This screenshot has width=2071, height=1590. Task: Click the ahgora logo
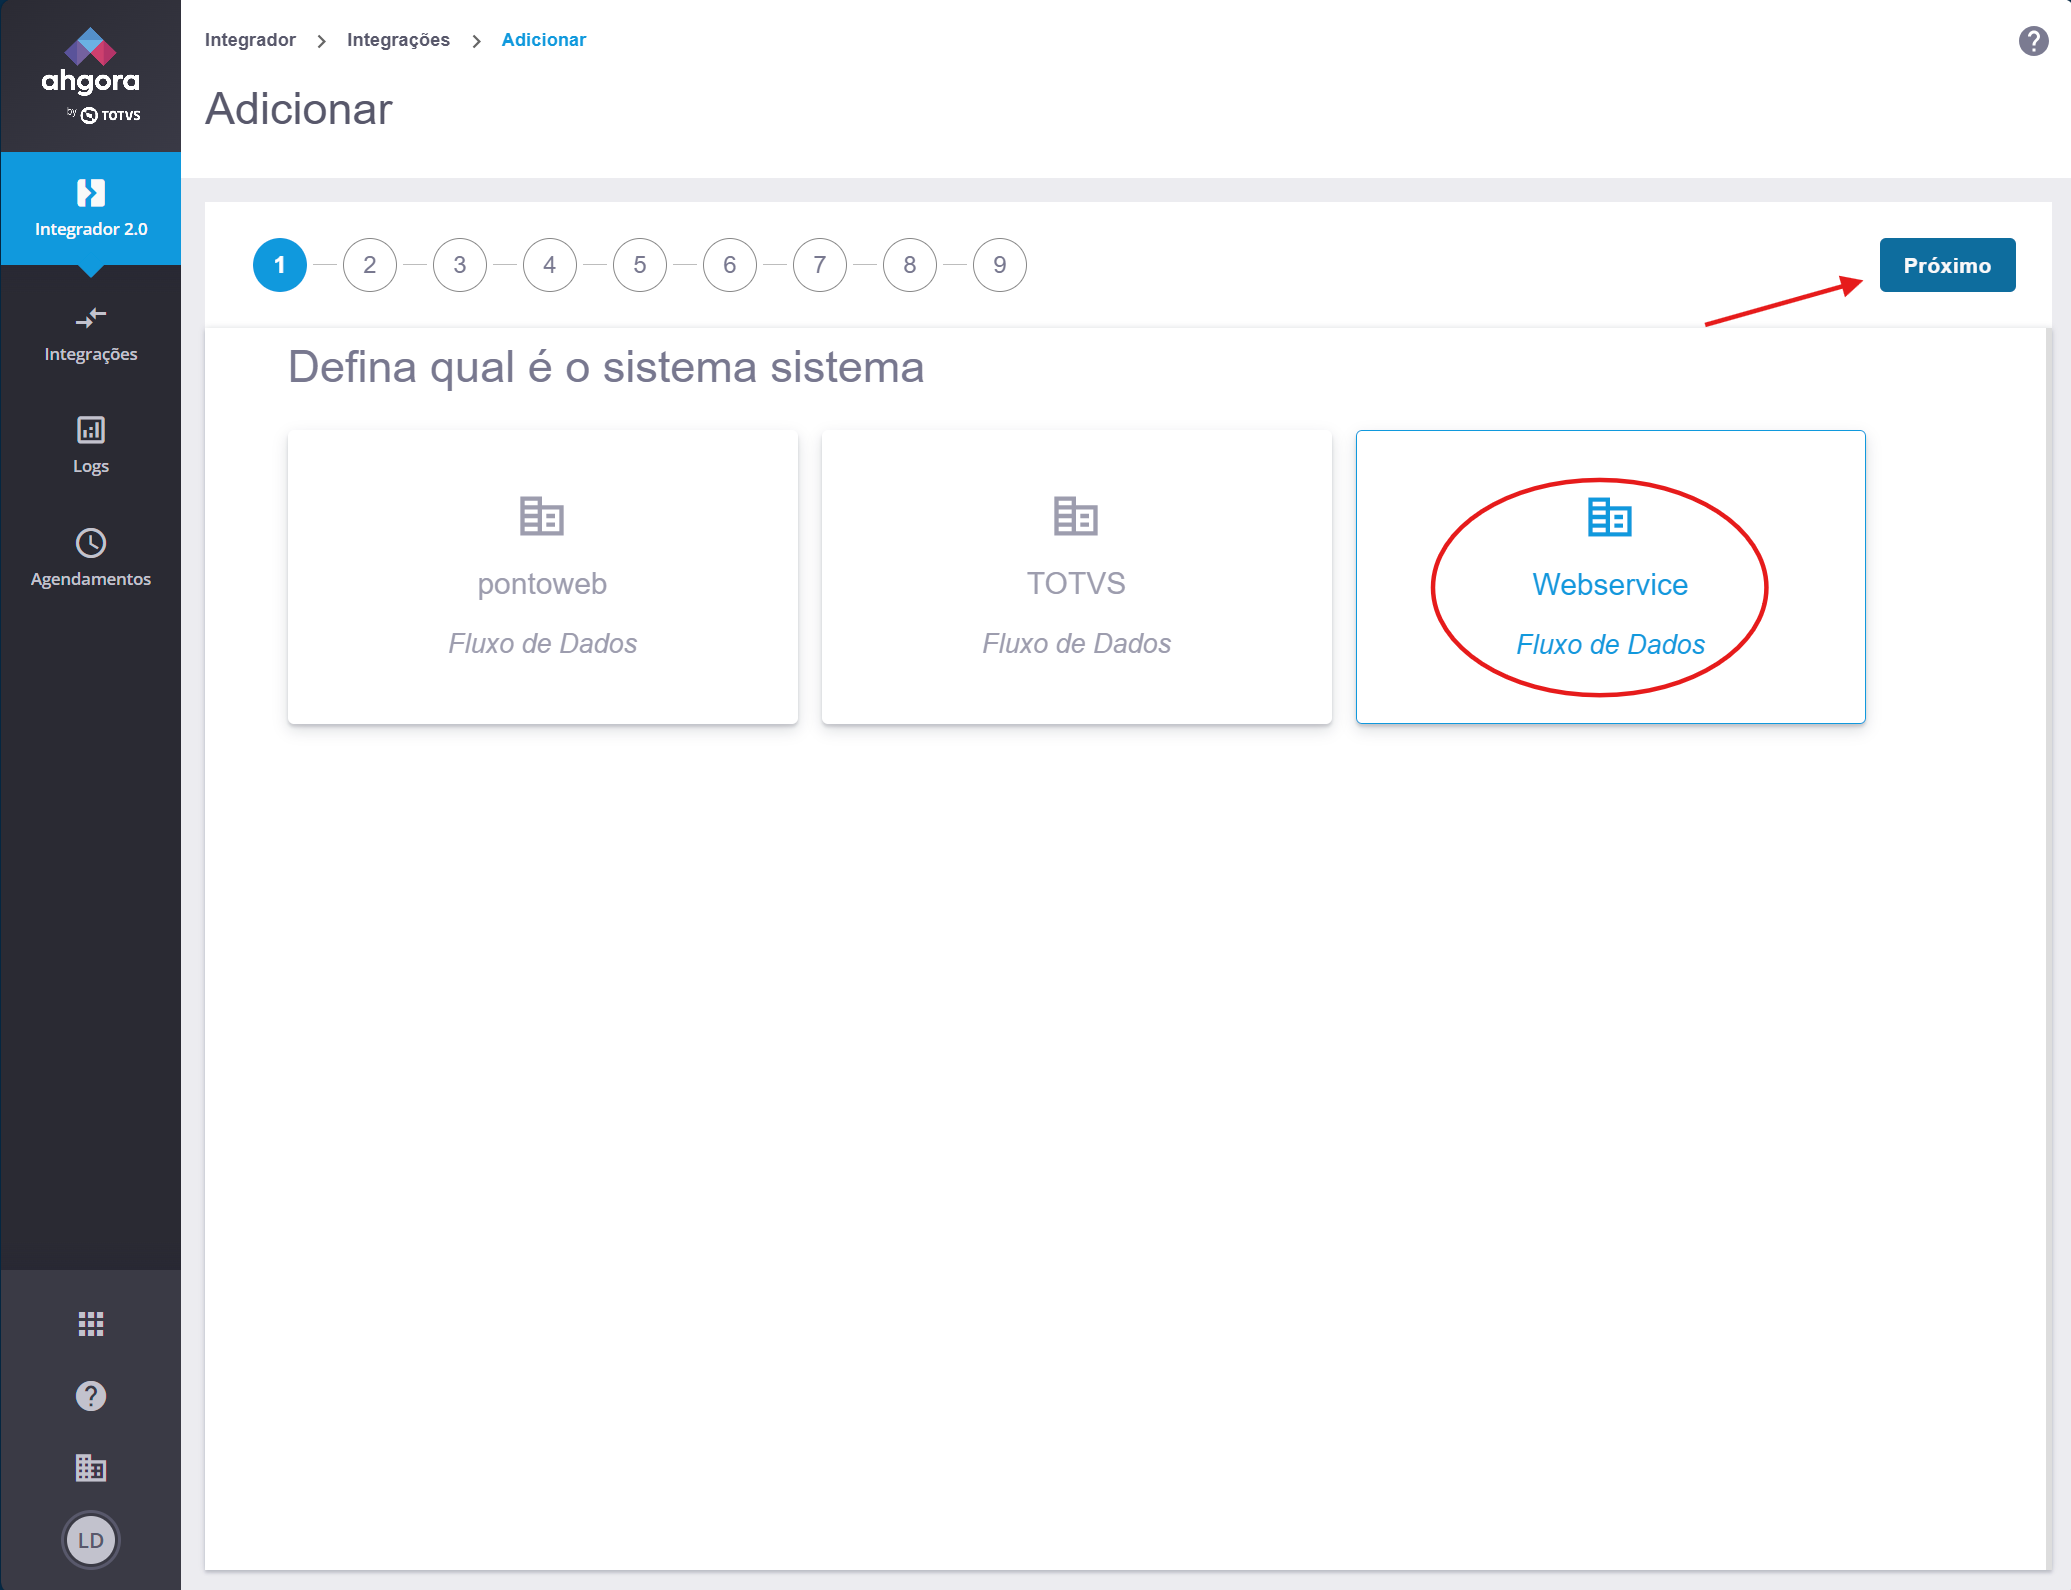(x=90, y=75)
